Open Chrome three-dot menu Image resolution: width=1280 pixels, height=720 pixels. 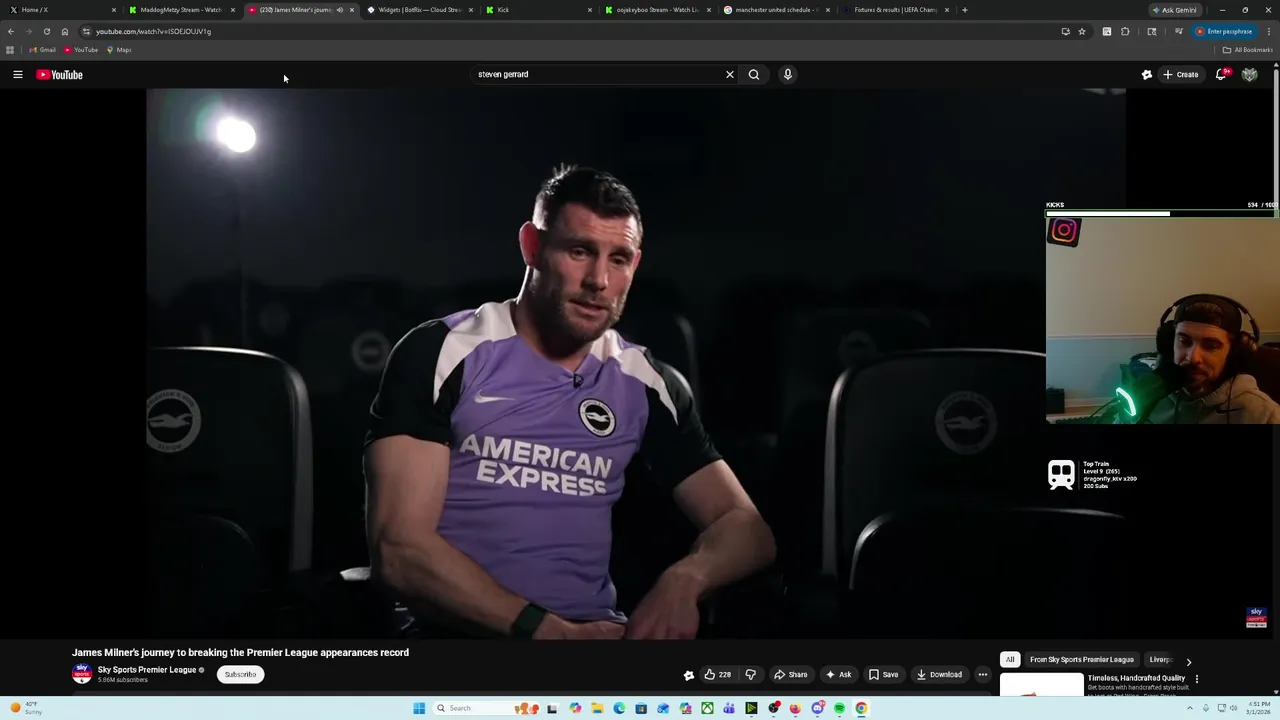coord(1268,31)
